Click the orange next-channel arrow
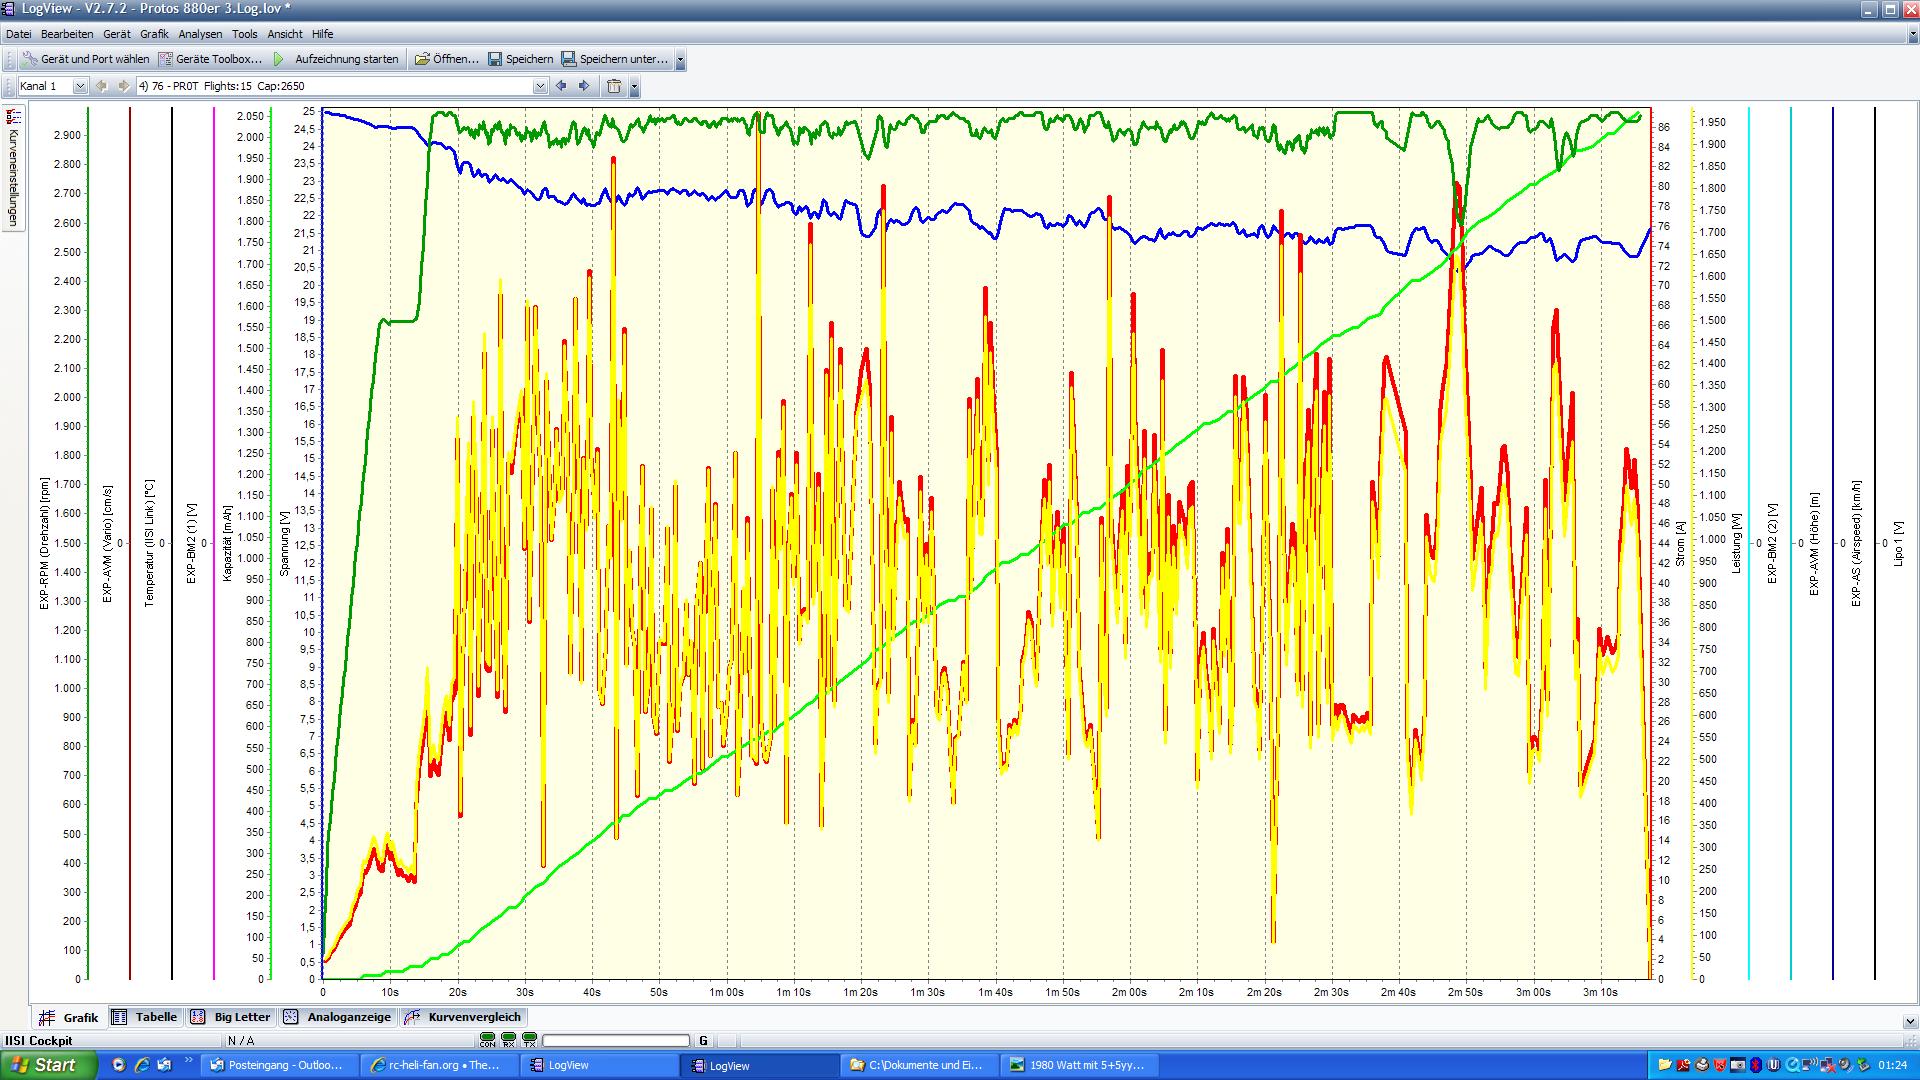Image resolution: width=1920 pixels, height=1080 pixels. pos(124,86)
